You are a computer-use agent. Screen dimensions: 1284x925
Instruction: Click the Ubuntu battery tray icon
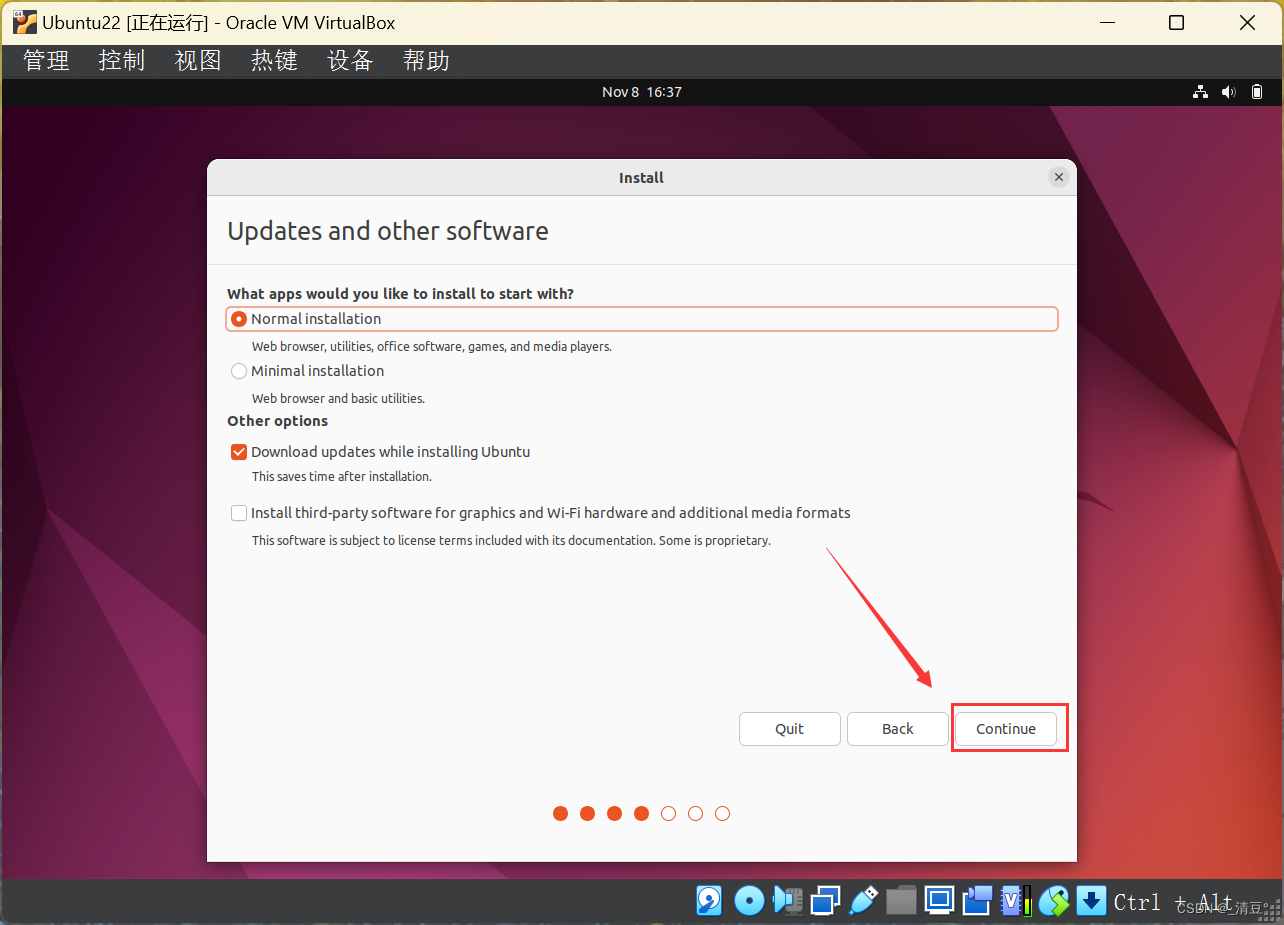1257,92
